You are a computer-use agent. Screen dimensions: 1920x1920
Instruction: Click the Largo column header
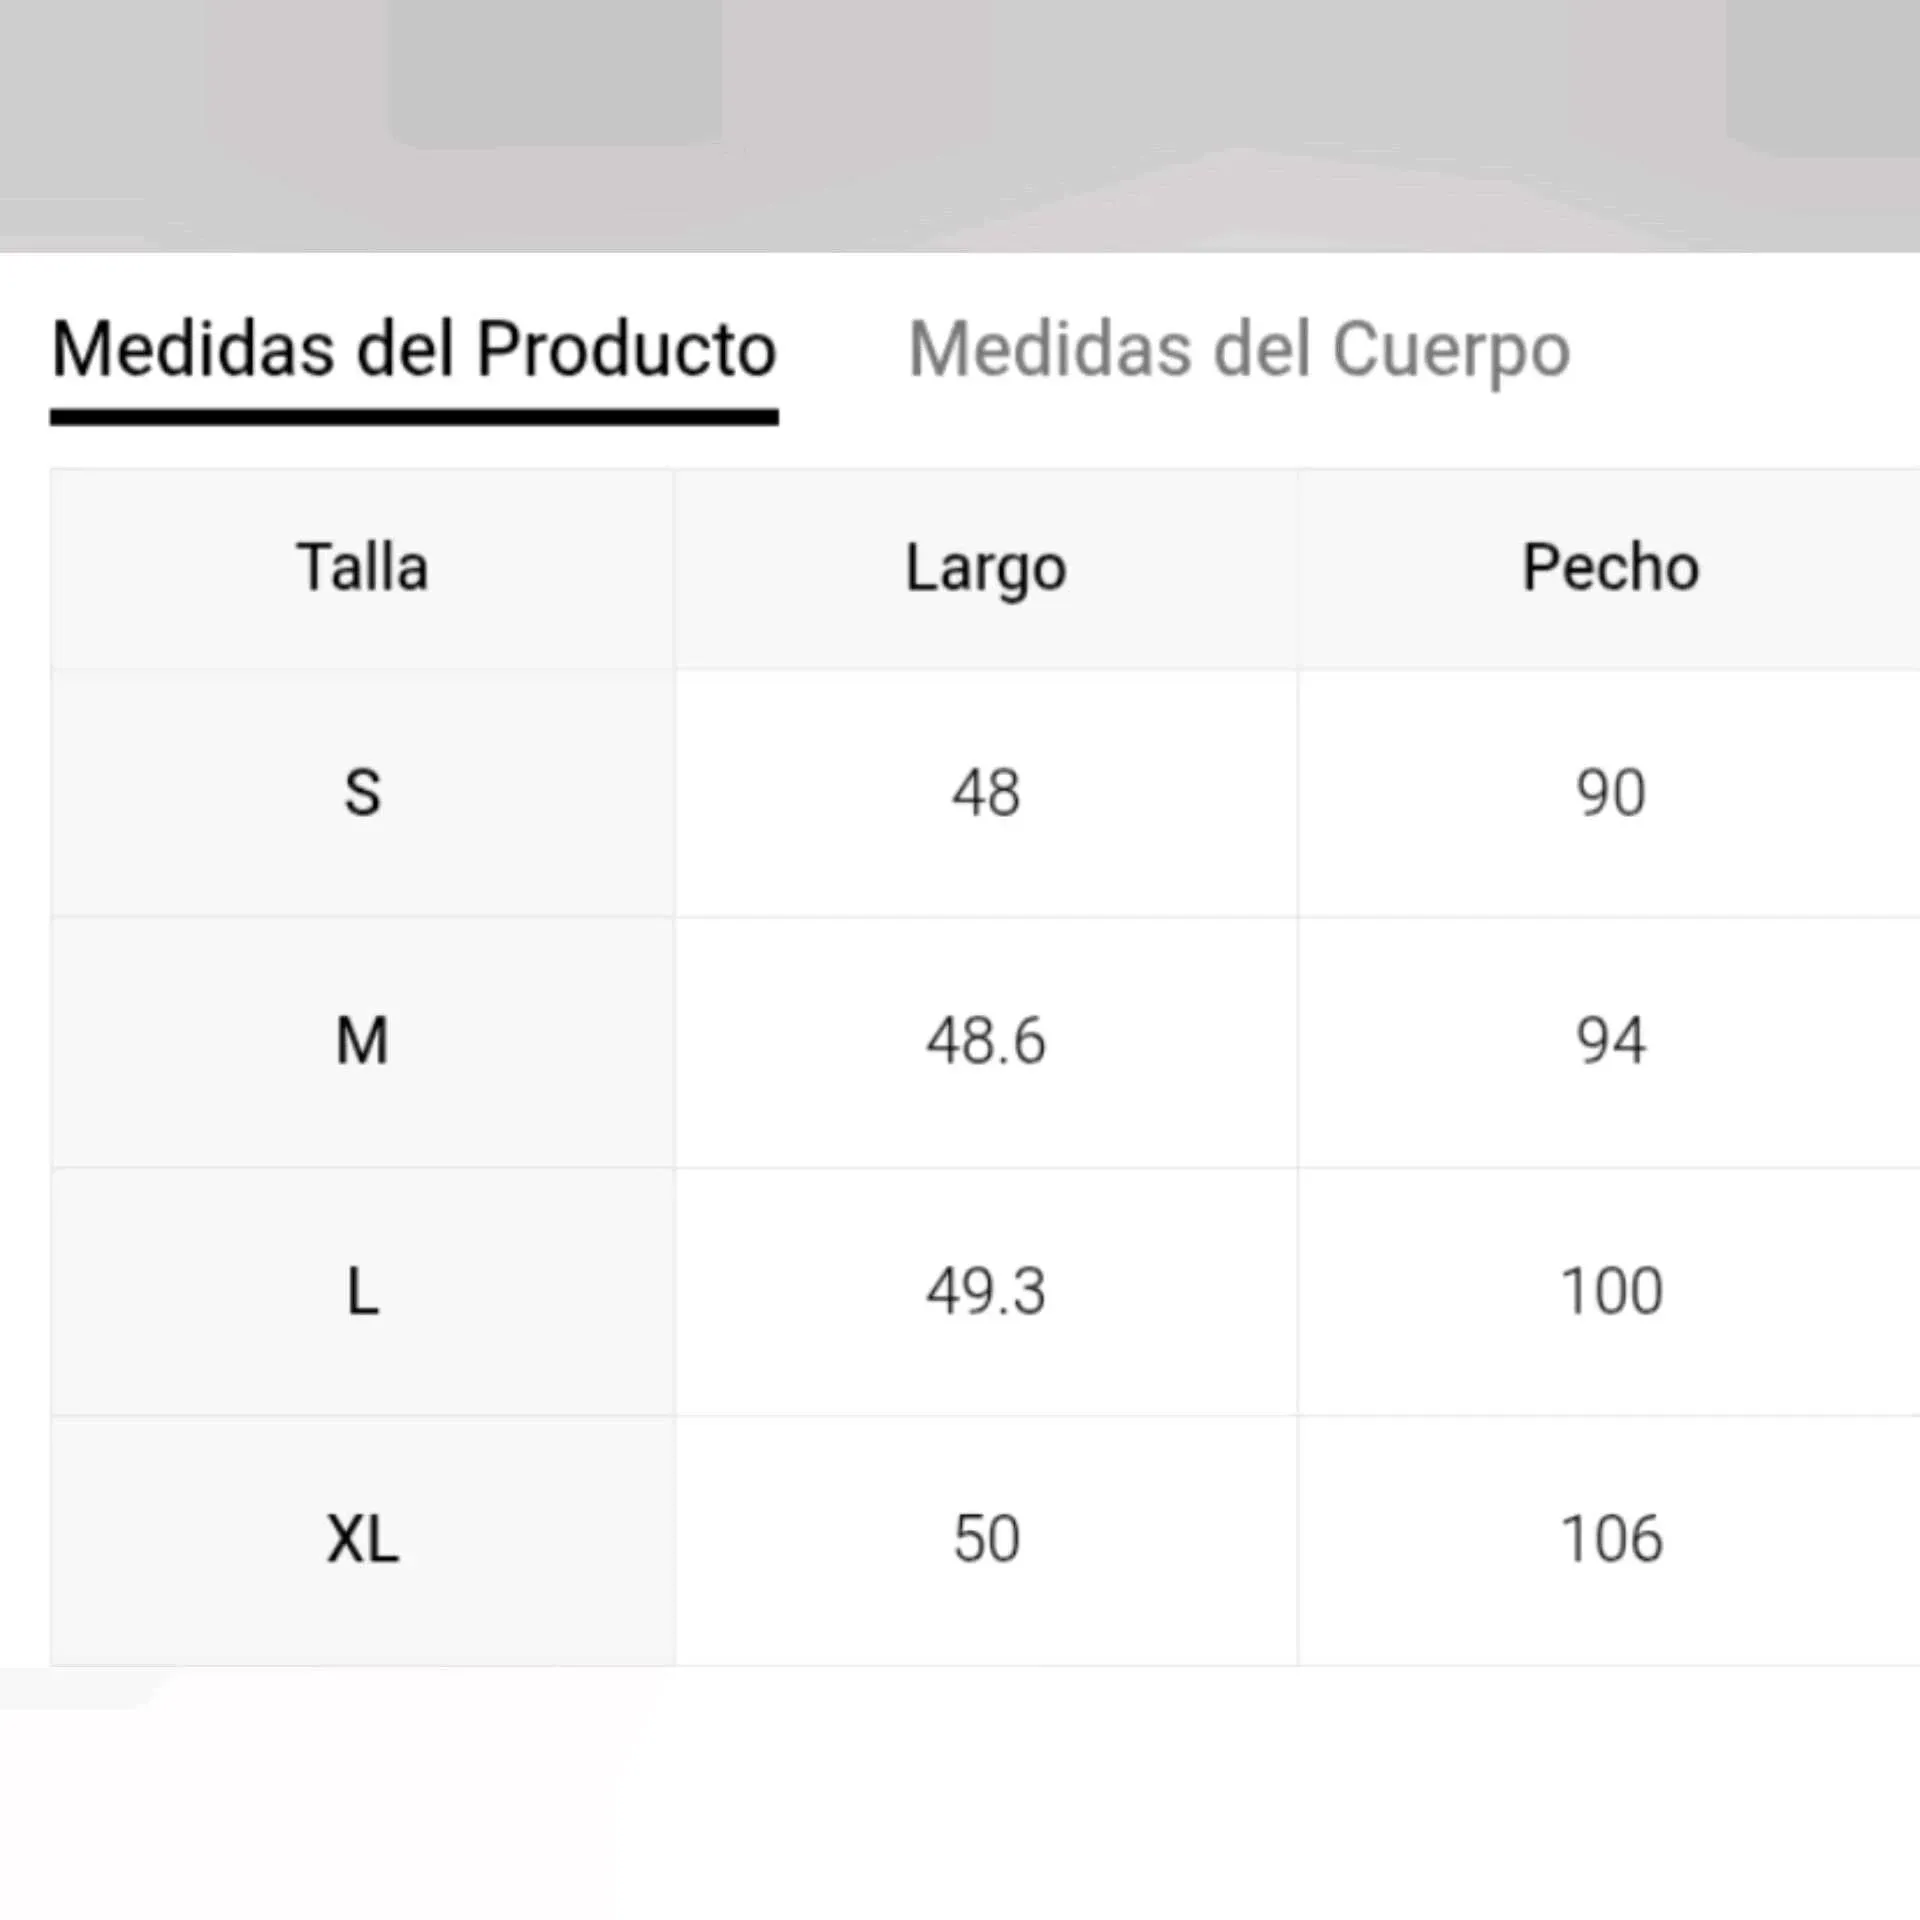pos(986,568)
